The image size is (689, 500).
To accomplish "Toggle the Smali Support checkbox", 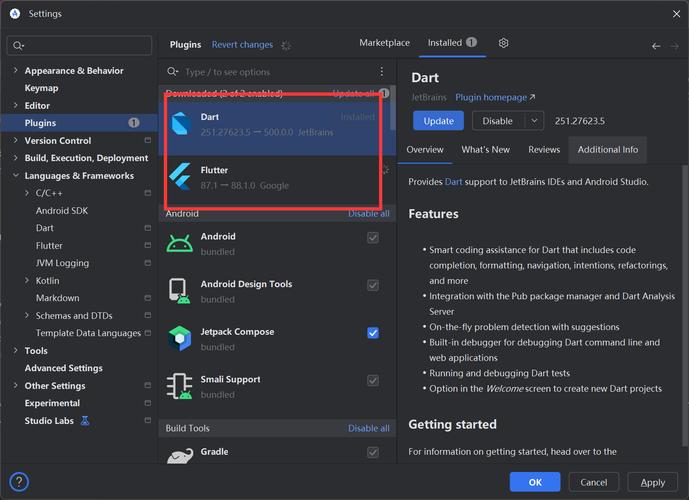I will point(373,380).
